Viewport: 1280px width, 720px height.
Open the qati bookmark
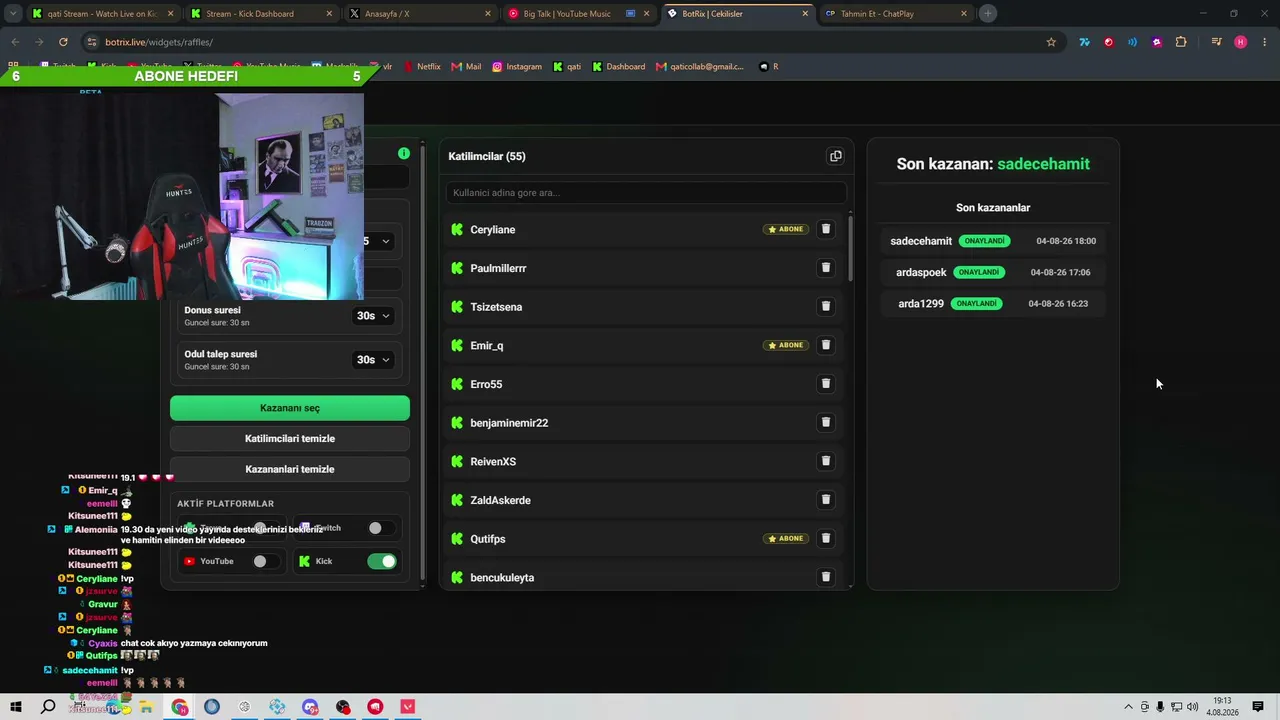pos(567,67)
